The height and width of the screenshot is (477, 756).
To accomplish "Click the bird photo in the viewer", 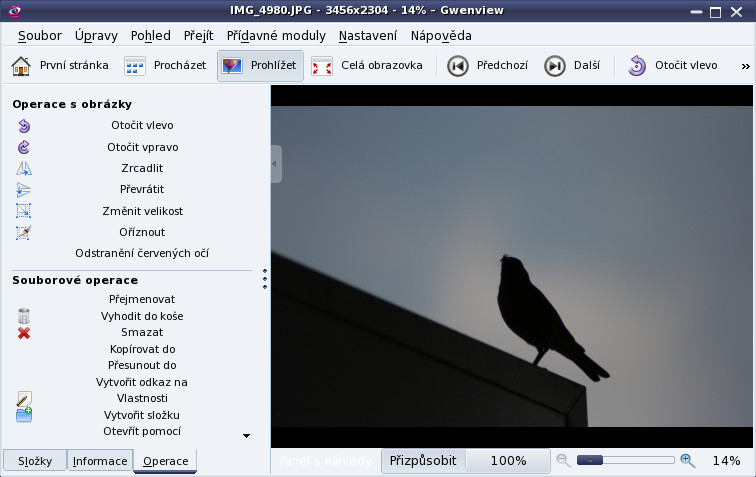I will [512, 266].
